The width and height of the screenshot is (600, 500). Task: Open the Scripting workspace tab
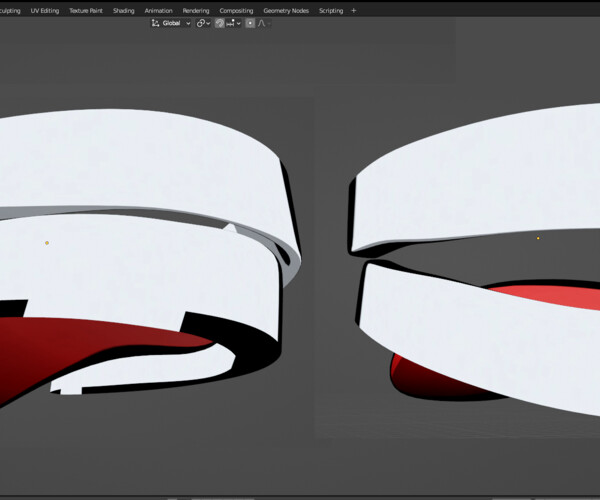point(331,10)
